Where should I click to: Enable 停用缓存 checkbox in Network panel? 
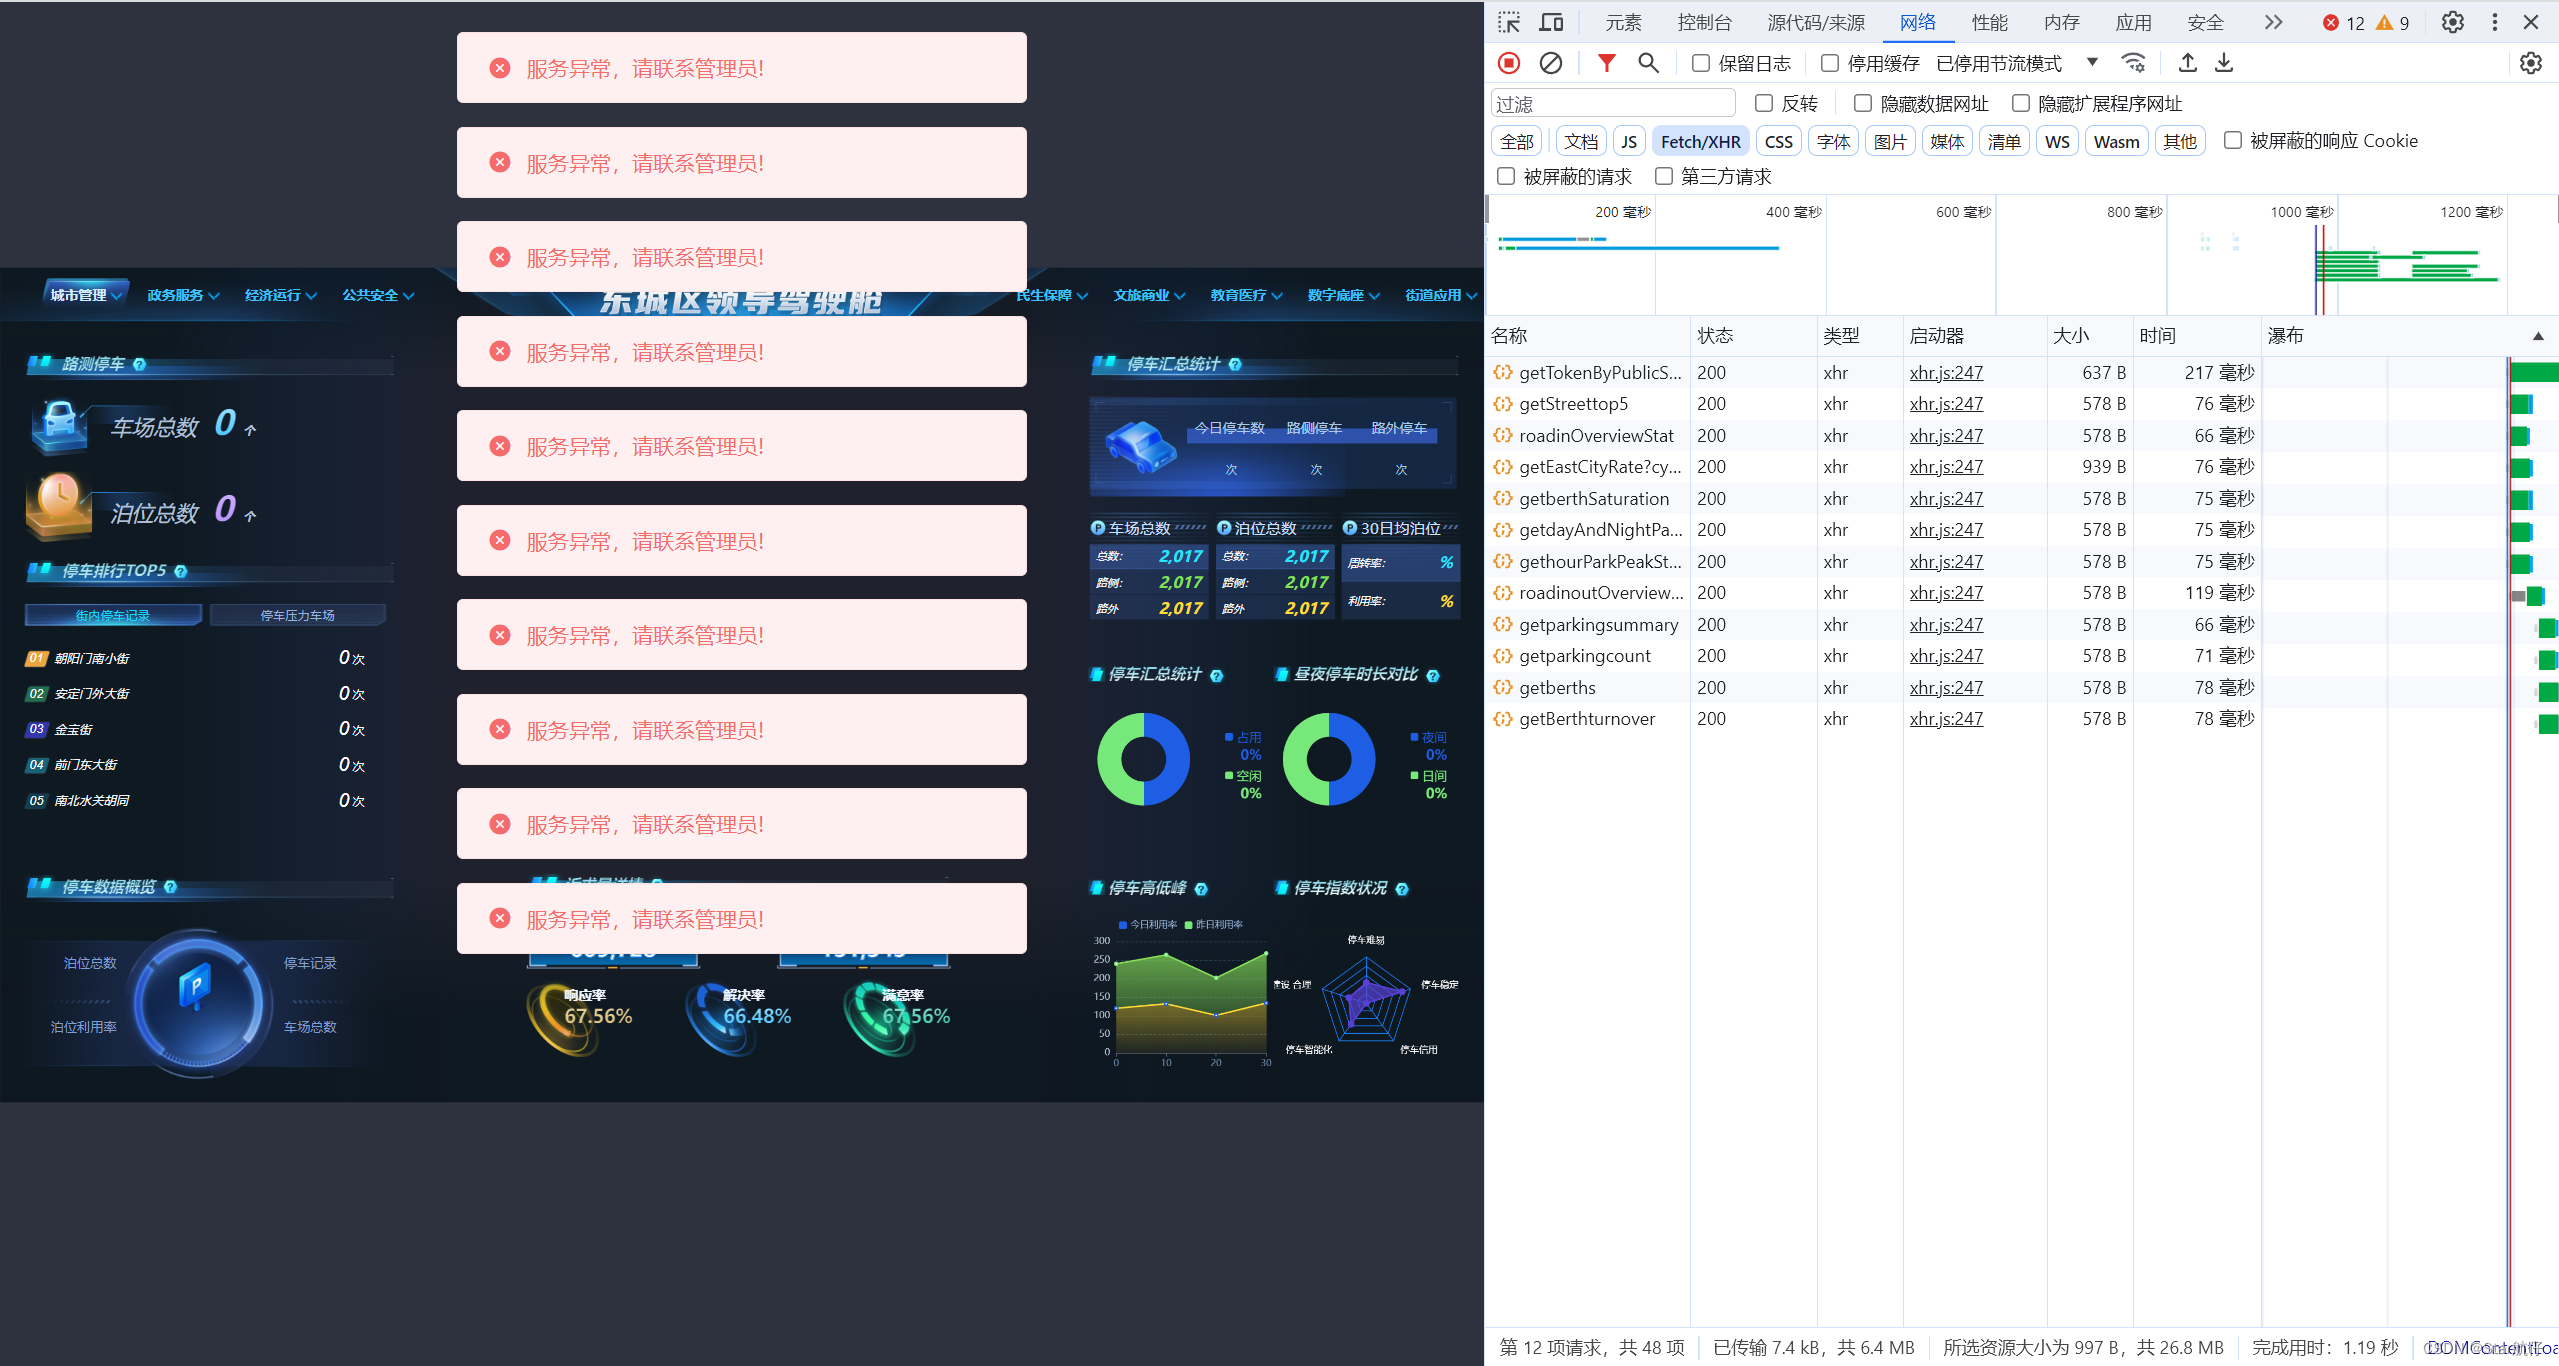pyautogui.click(x=1826, y=64)
